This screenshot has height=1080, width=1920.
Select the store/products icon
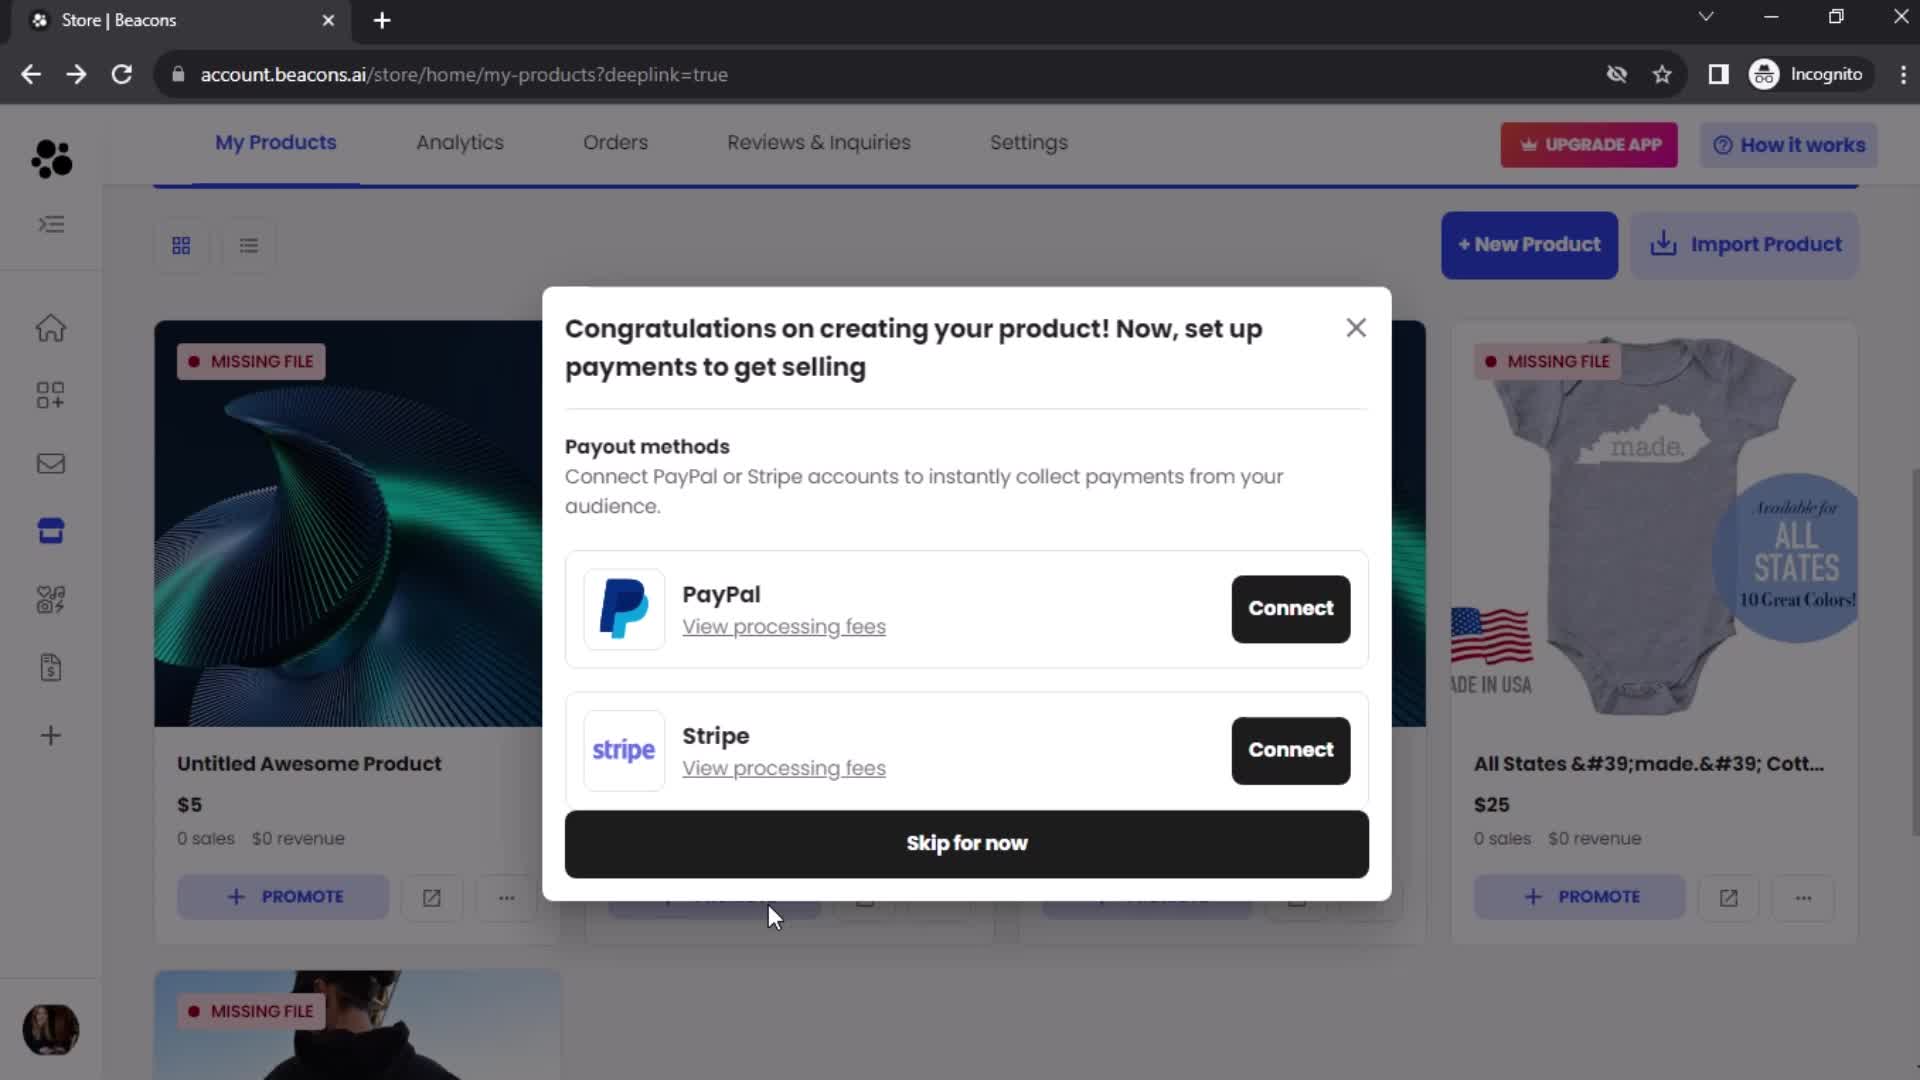51,531
